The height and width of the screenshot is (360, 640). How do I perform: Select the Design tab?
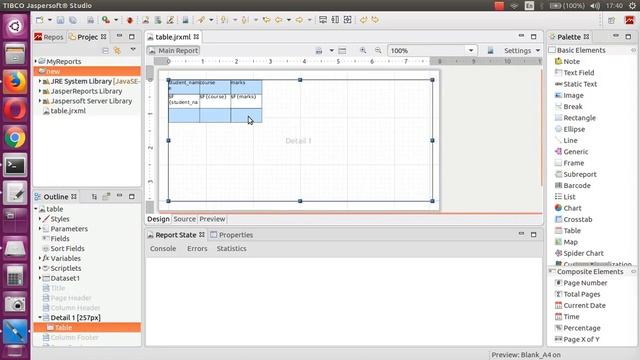point(158,219)
